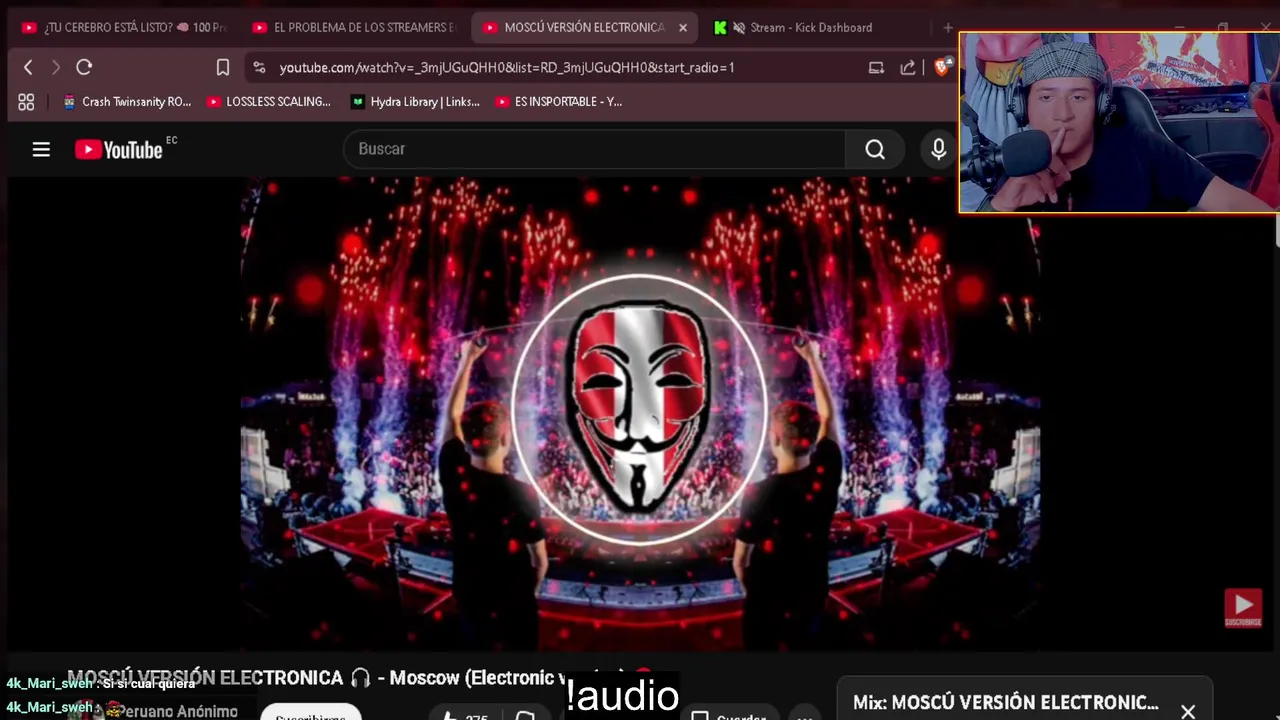This screenshot has width=1280, height=720.
Task: Open the ES INSPORTABLE - Y... bookmark
Action: tap(559, 101)
